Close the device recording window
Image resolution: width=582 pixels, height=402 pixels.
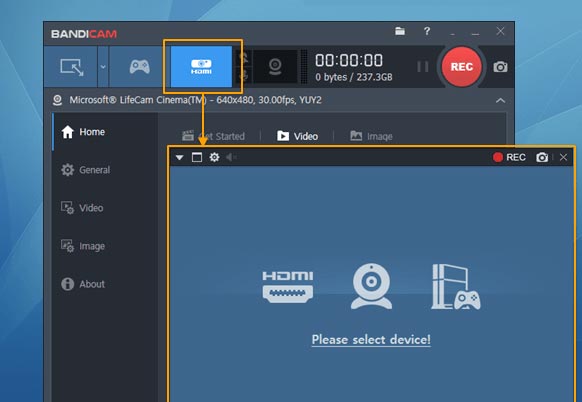(563, 157)
